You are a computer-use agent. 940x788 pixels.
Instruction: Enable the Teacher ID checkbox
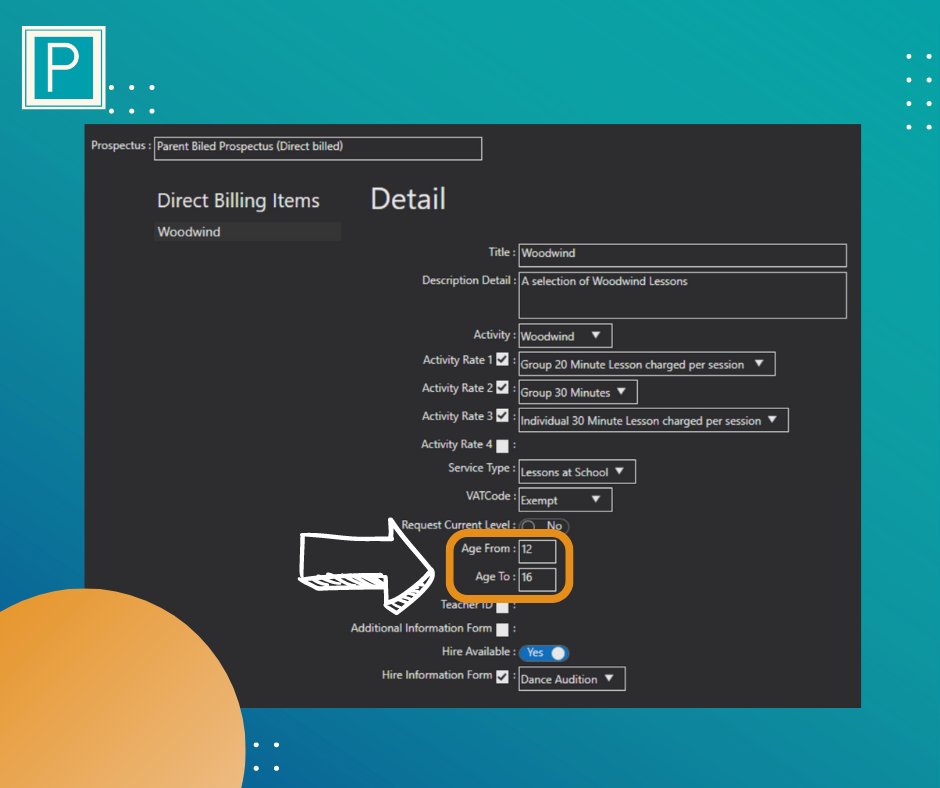pos(502,607)
